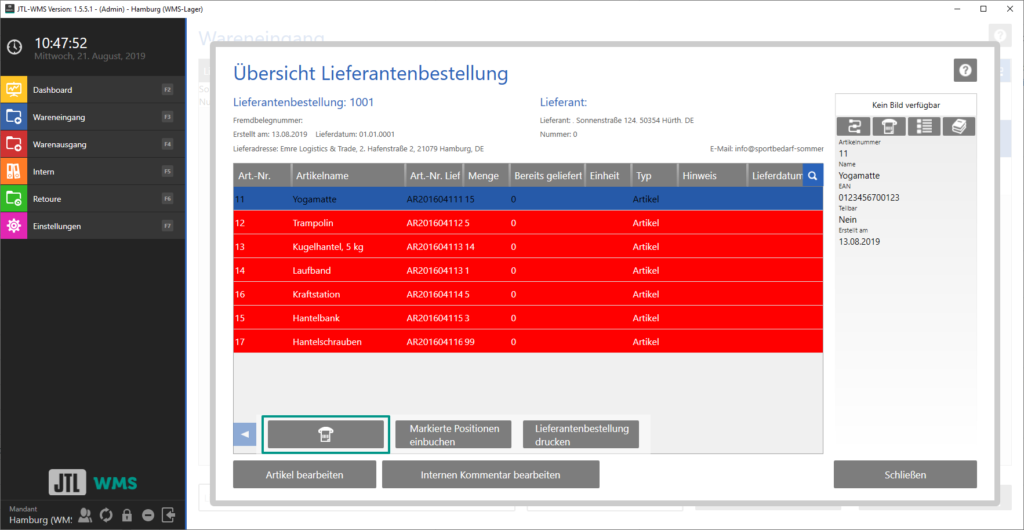Click the logout arrow icon
Viewport: 1024px width, 530px height.
168,515
